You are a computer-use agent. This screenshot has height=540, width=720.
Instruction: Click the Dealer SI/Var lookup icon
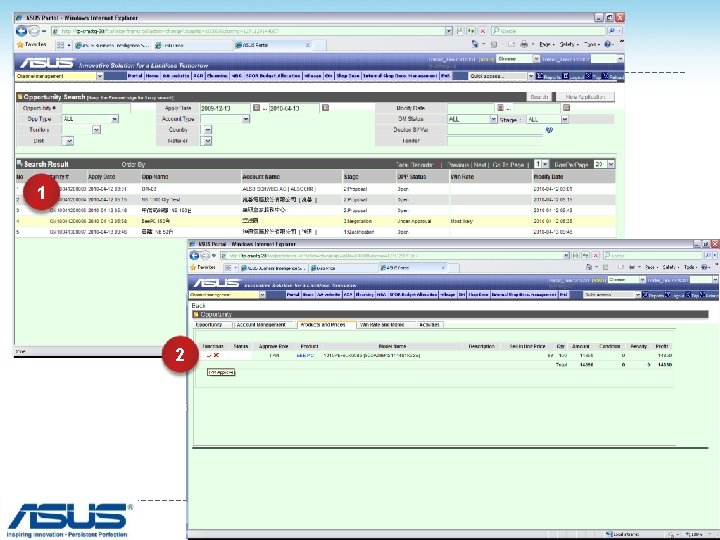pos(549,130)
